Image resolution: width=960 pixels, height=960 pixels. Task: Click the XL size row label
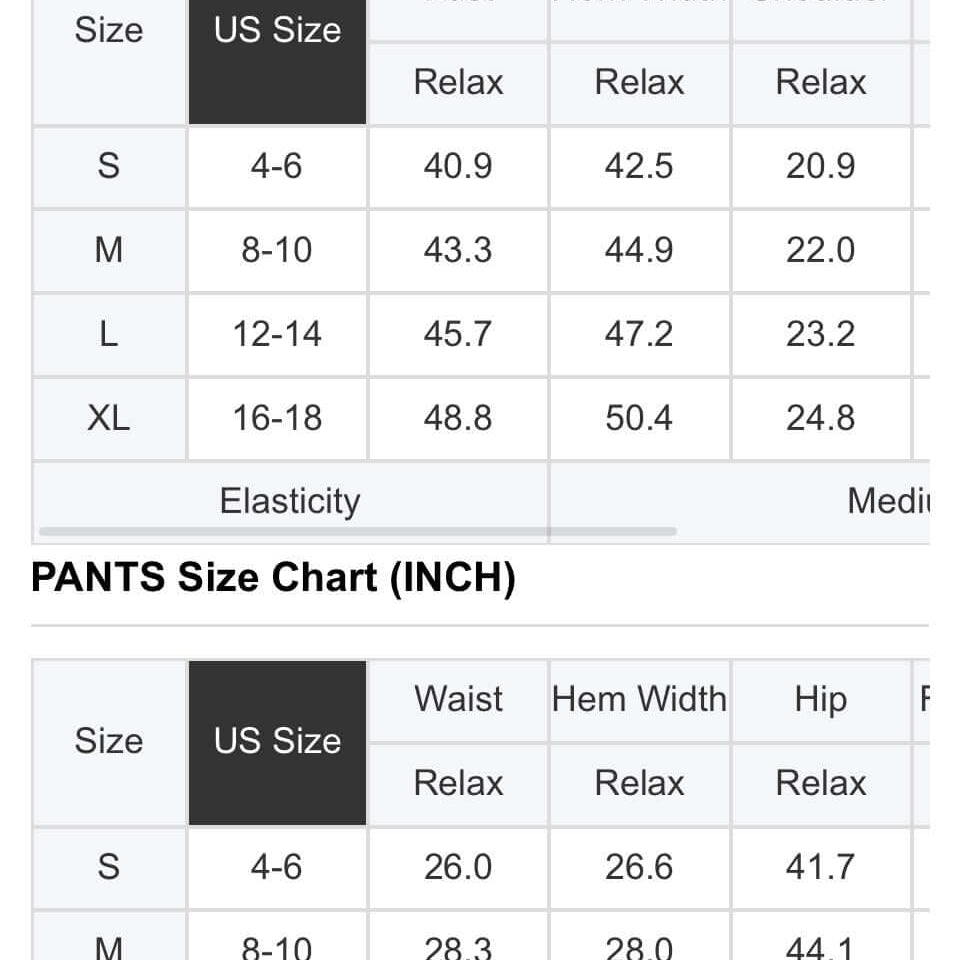(108, 417)
